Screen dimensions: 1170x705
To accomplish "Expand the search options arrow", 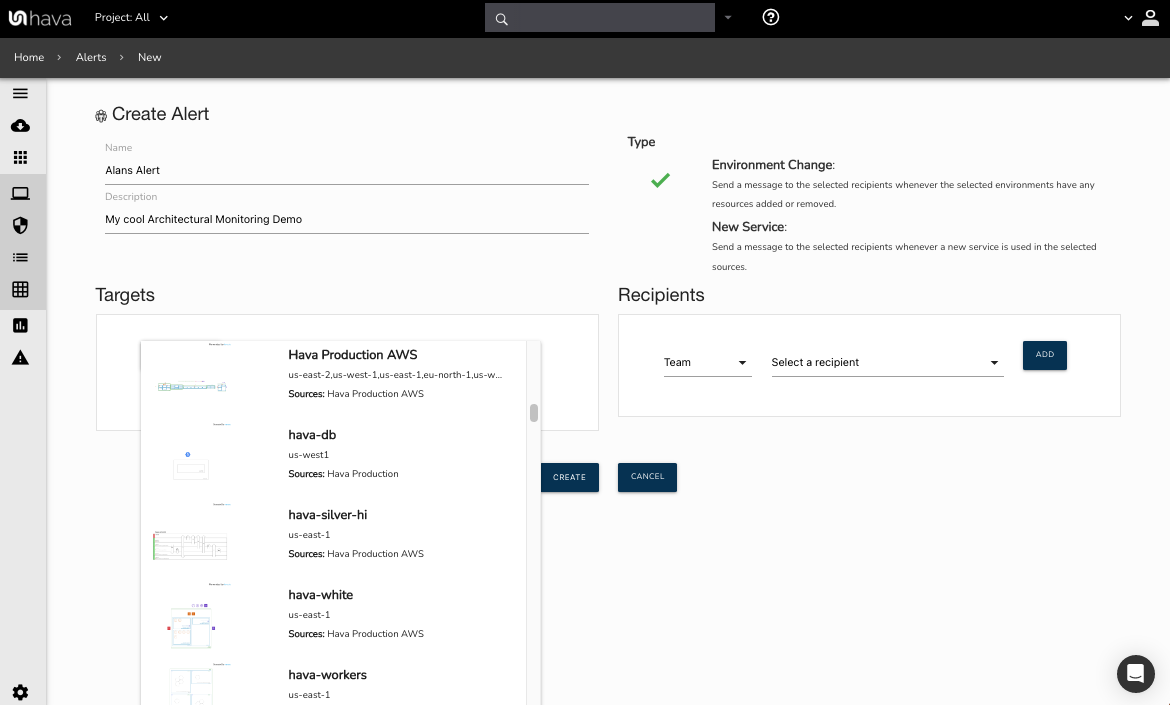I will [x=728, y=18].
